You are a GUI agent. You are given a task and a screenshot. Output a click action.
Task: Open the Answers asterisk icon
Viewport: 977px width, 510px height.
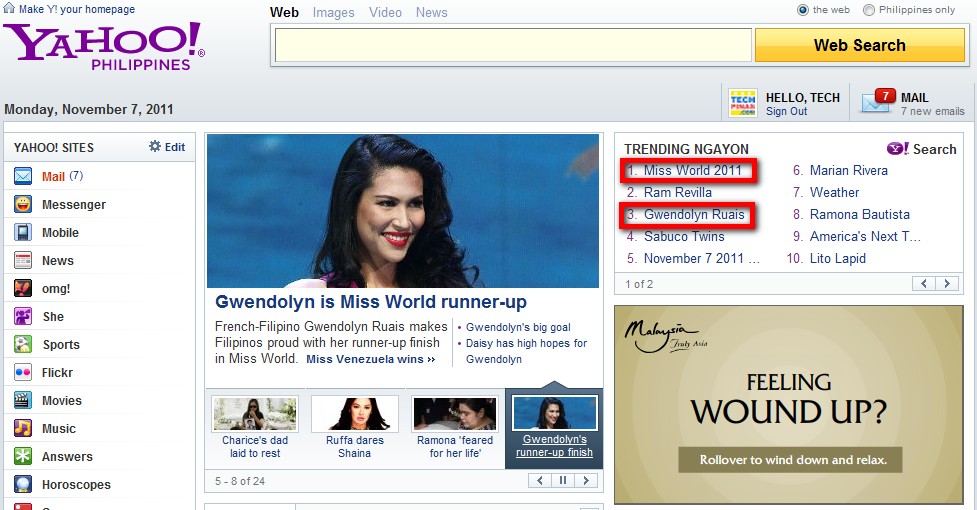(23, 456)
